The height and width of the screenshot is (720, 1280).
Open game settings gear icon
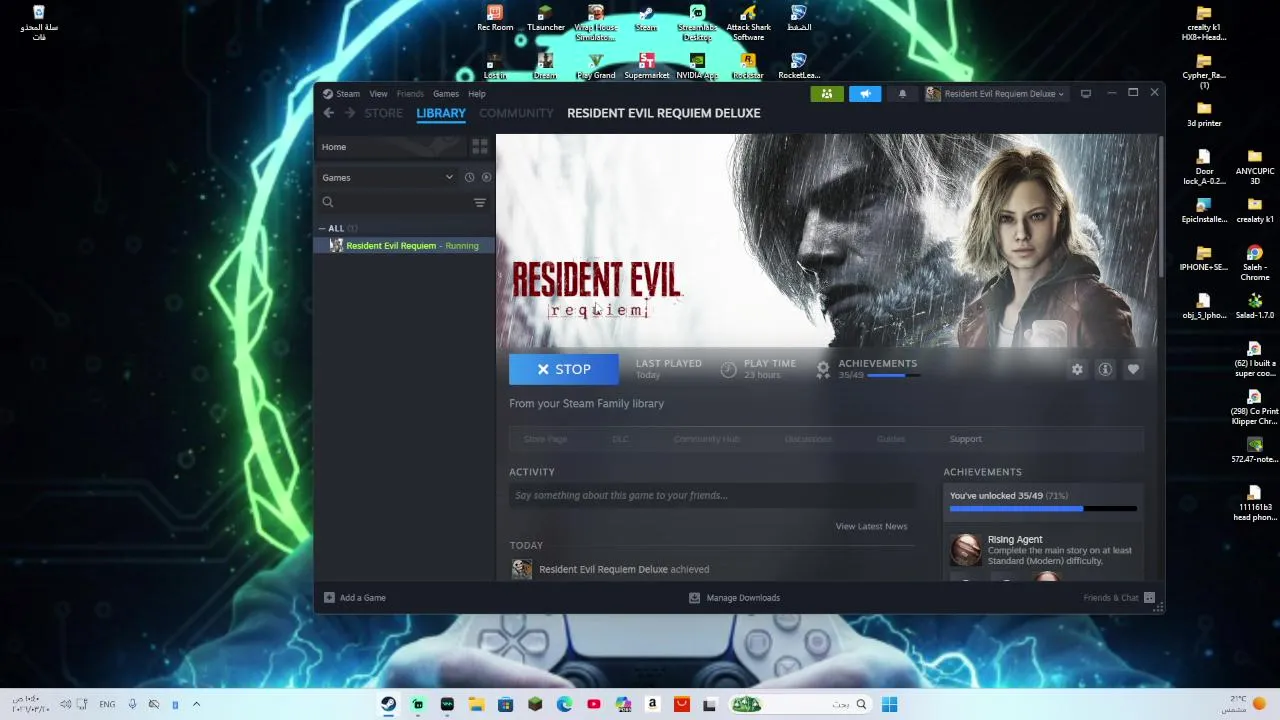tap(1077, 369)
